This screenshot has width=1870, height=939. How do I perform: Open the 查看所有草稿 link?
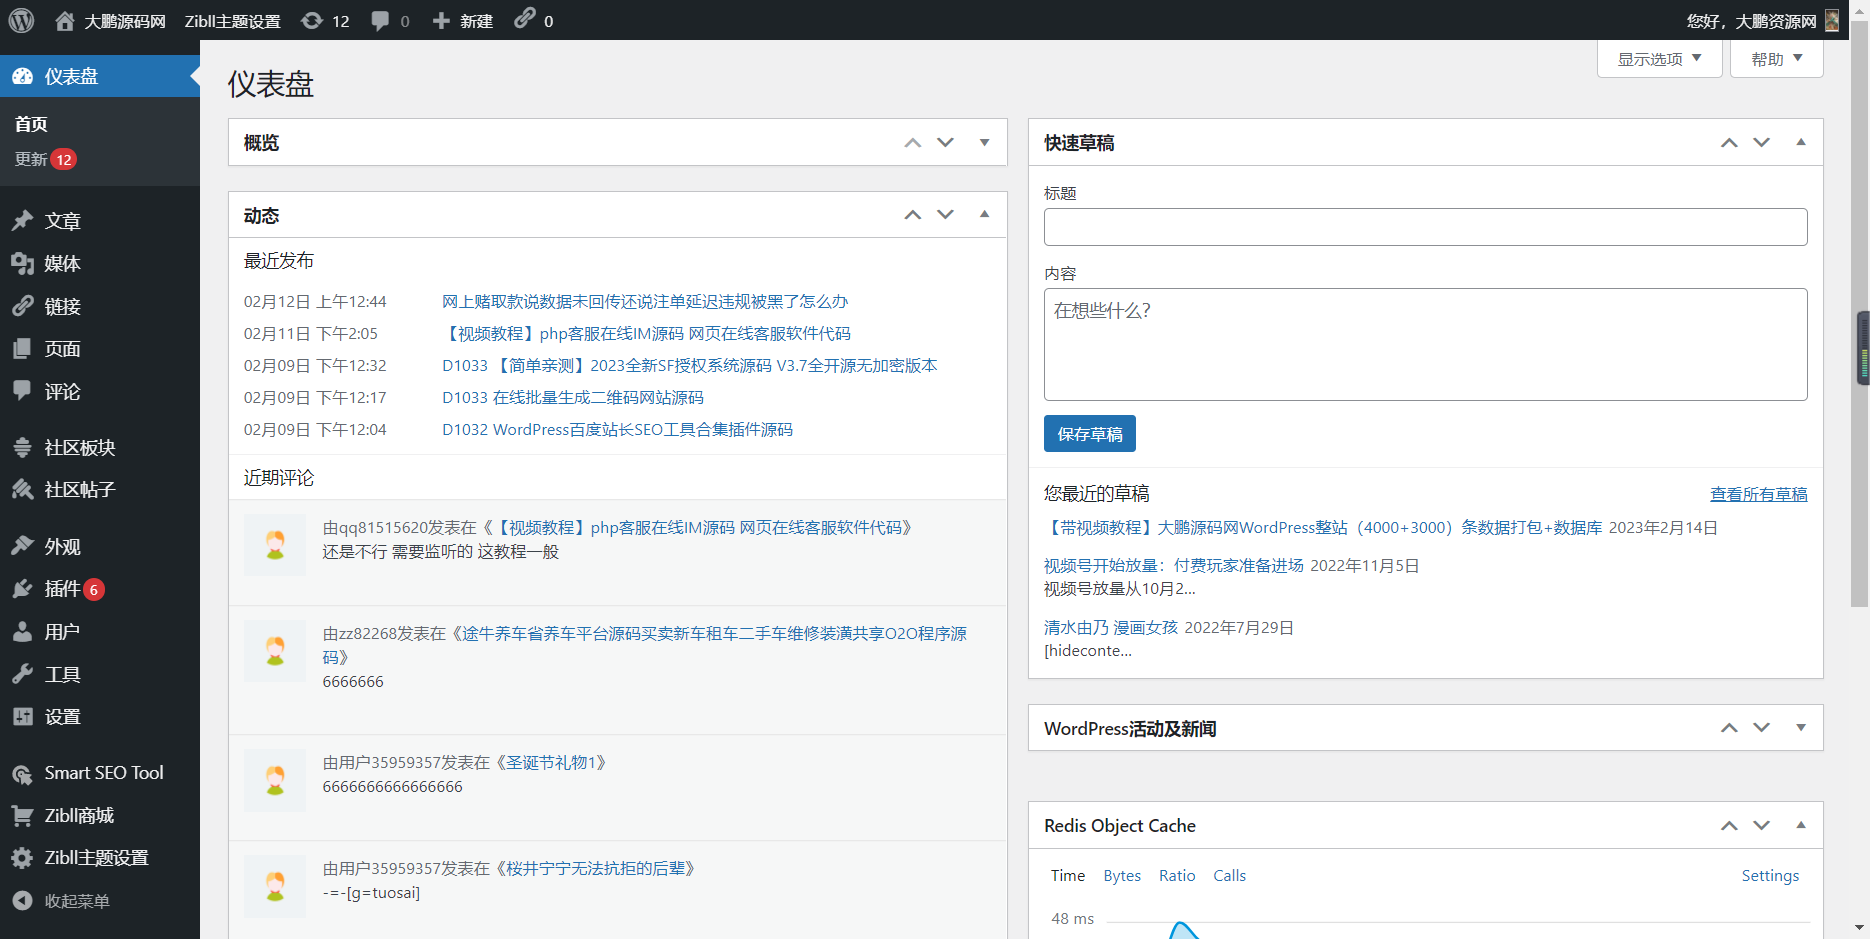click(1758, 493)
